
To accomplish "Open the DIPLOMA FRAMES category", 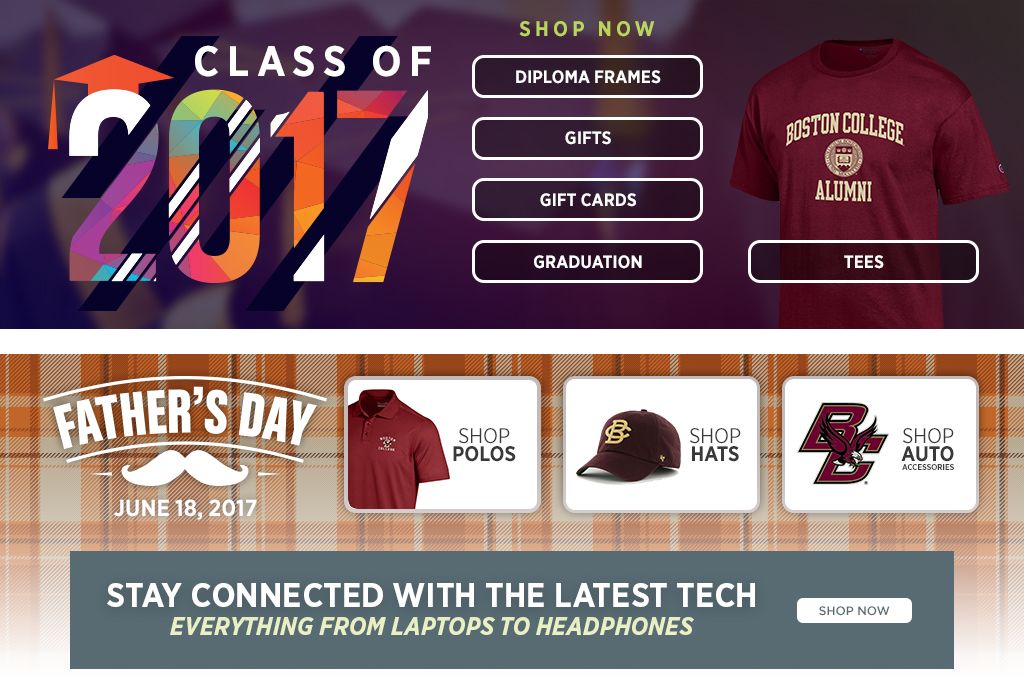I will pos(587,77).
